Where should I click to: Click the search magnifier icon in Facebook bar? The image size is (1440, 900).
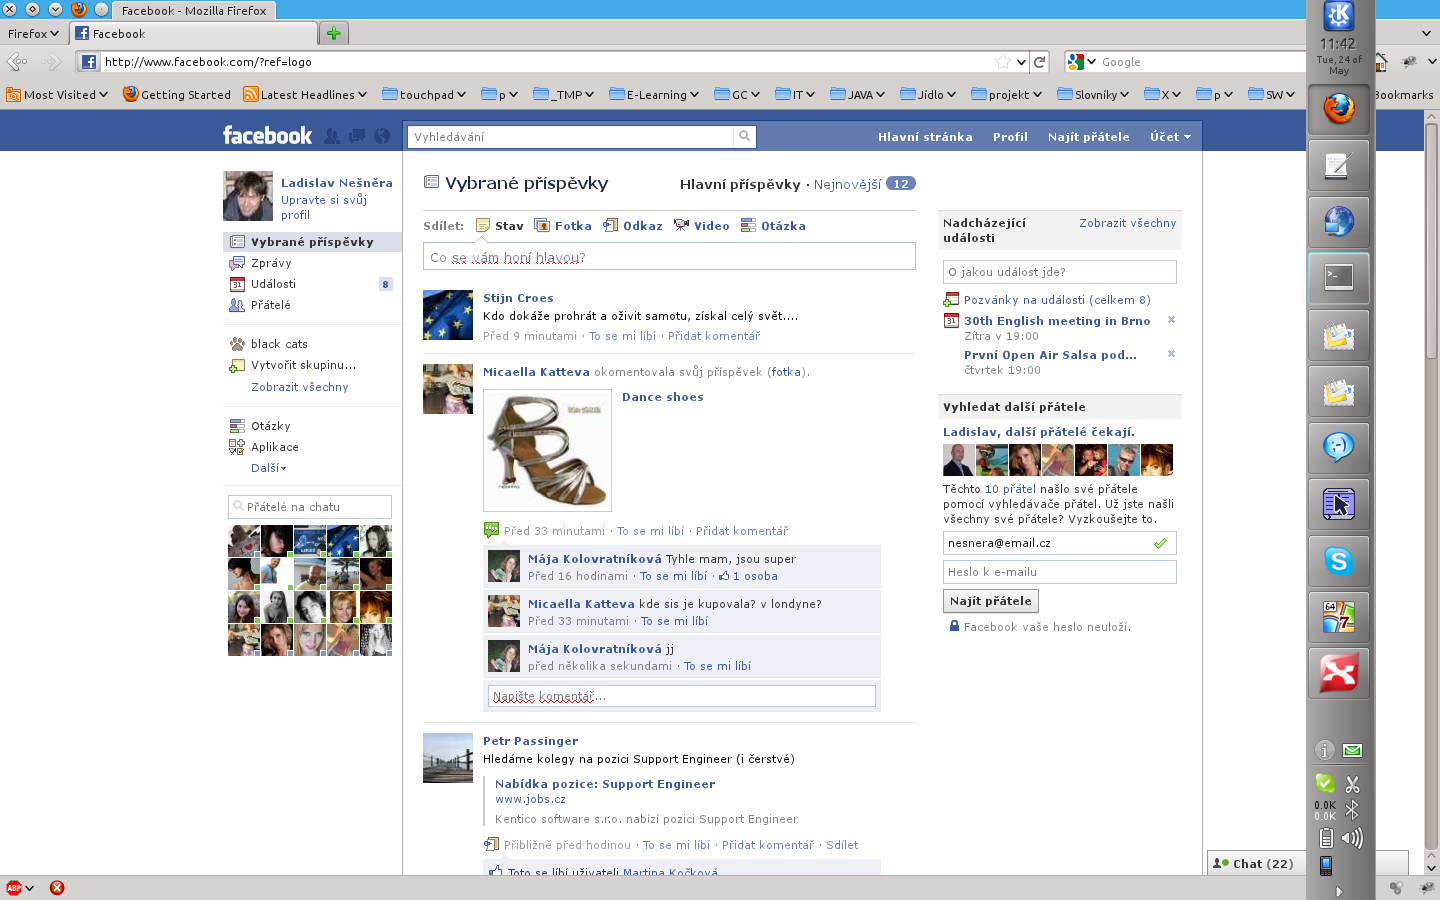pyautogui.click(x=744, y=137)
